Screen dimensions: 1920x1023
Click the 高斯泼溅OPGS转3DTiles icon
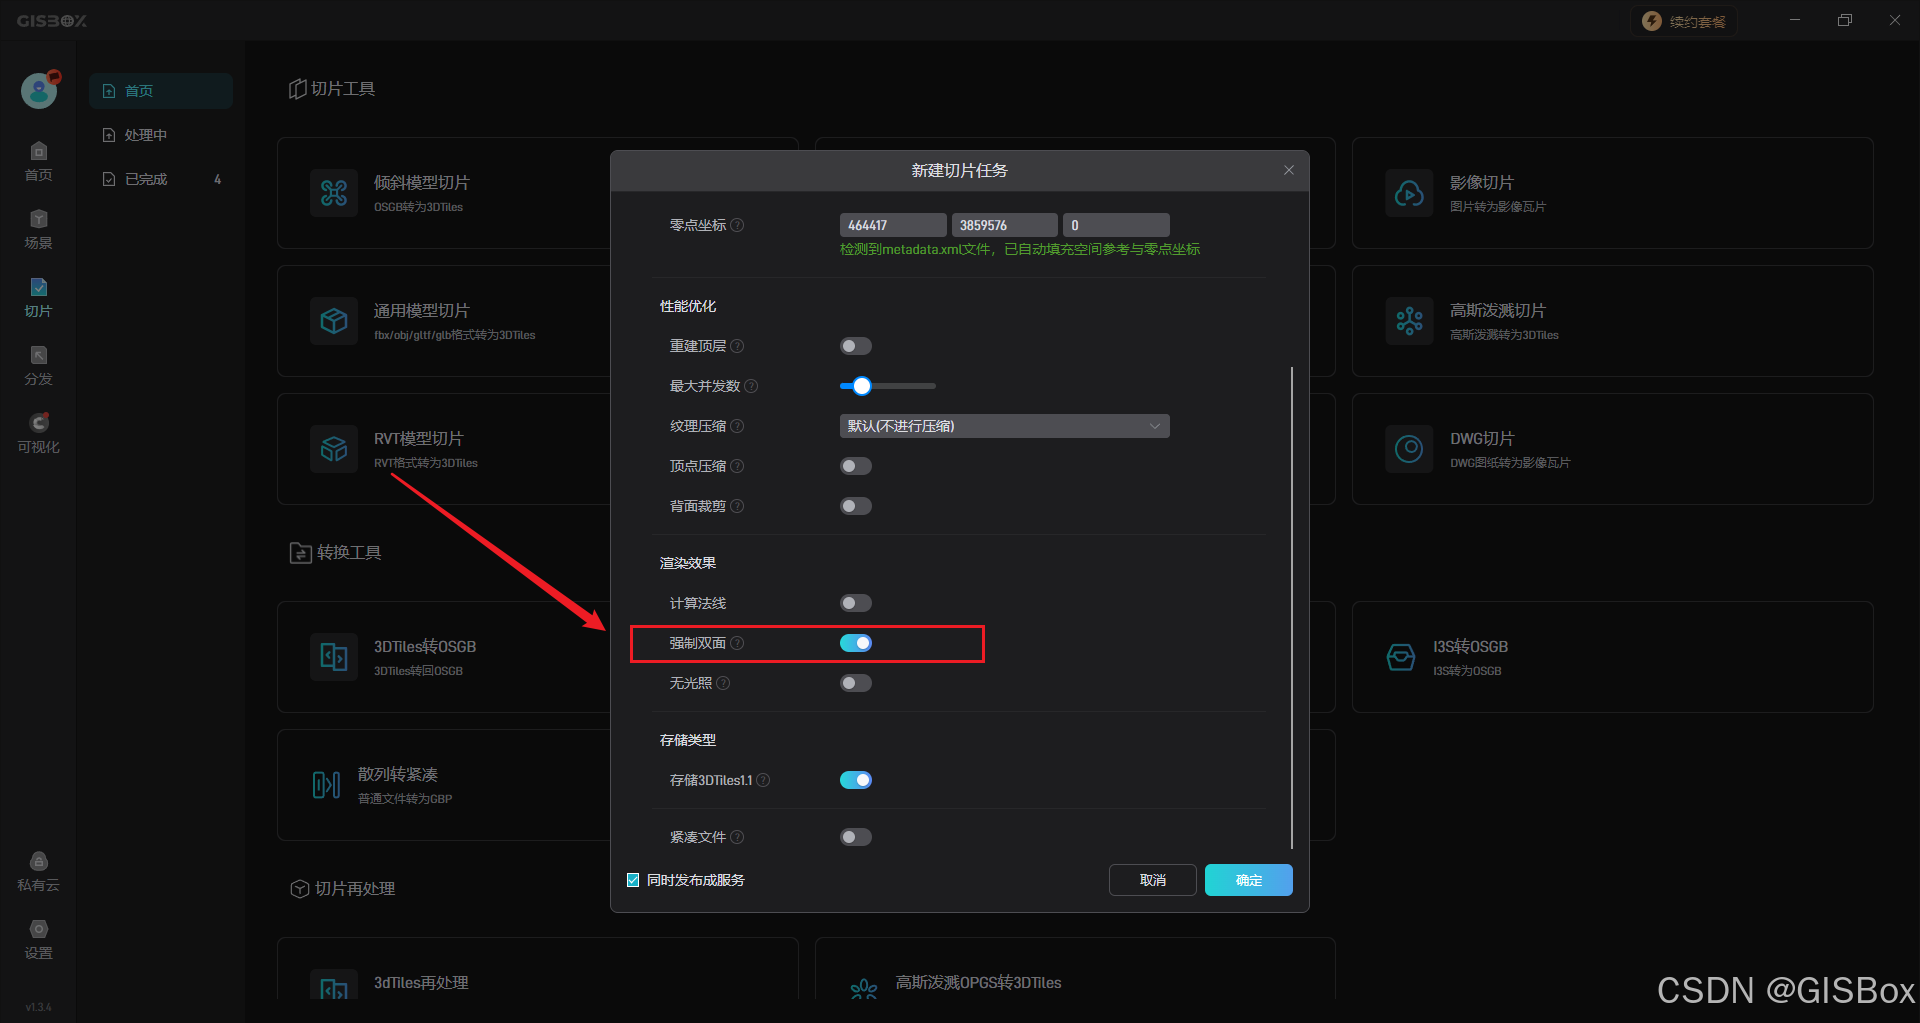(864, 989)
